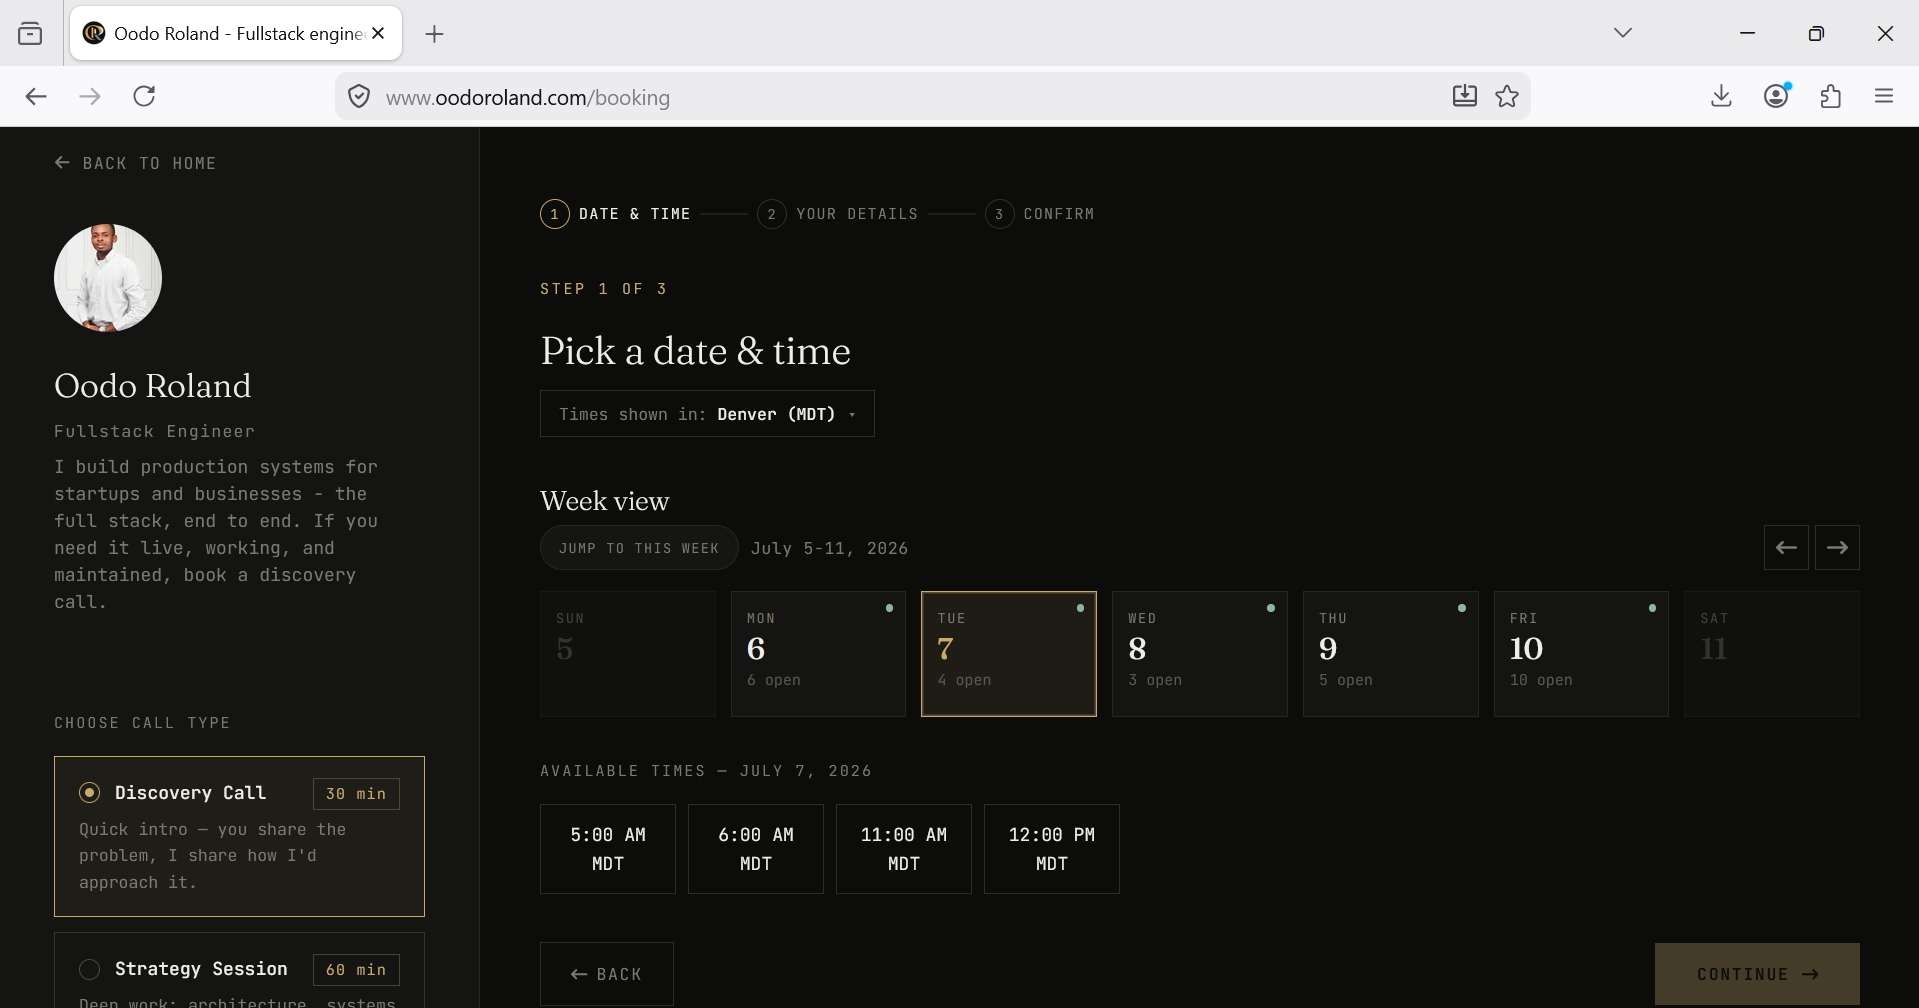This screenshot has width=1919, height=1008.
Task: Open the browser tab list icon
Action: coord(30,34)
